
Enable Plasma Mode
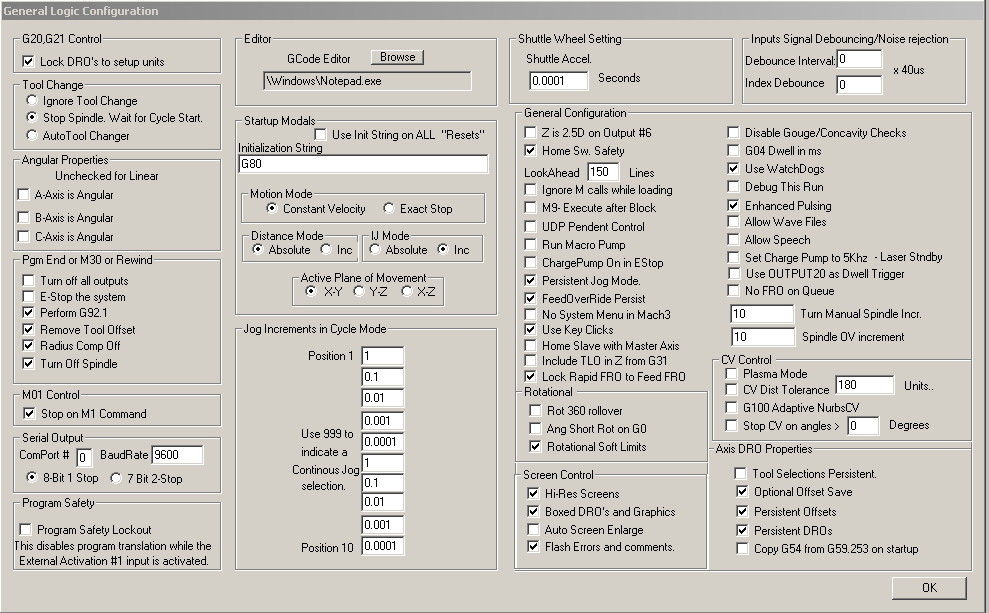(x=731, y=373)
